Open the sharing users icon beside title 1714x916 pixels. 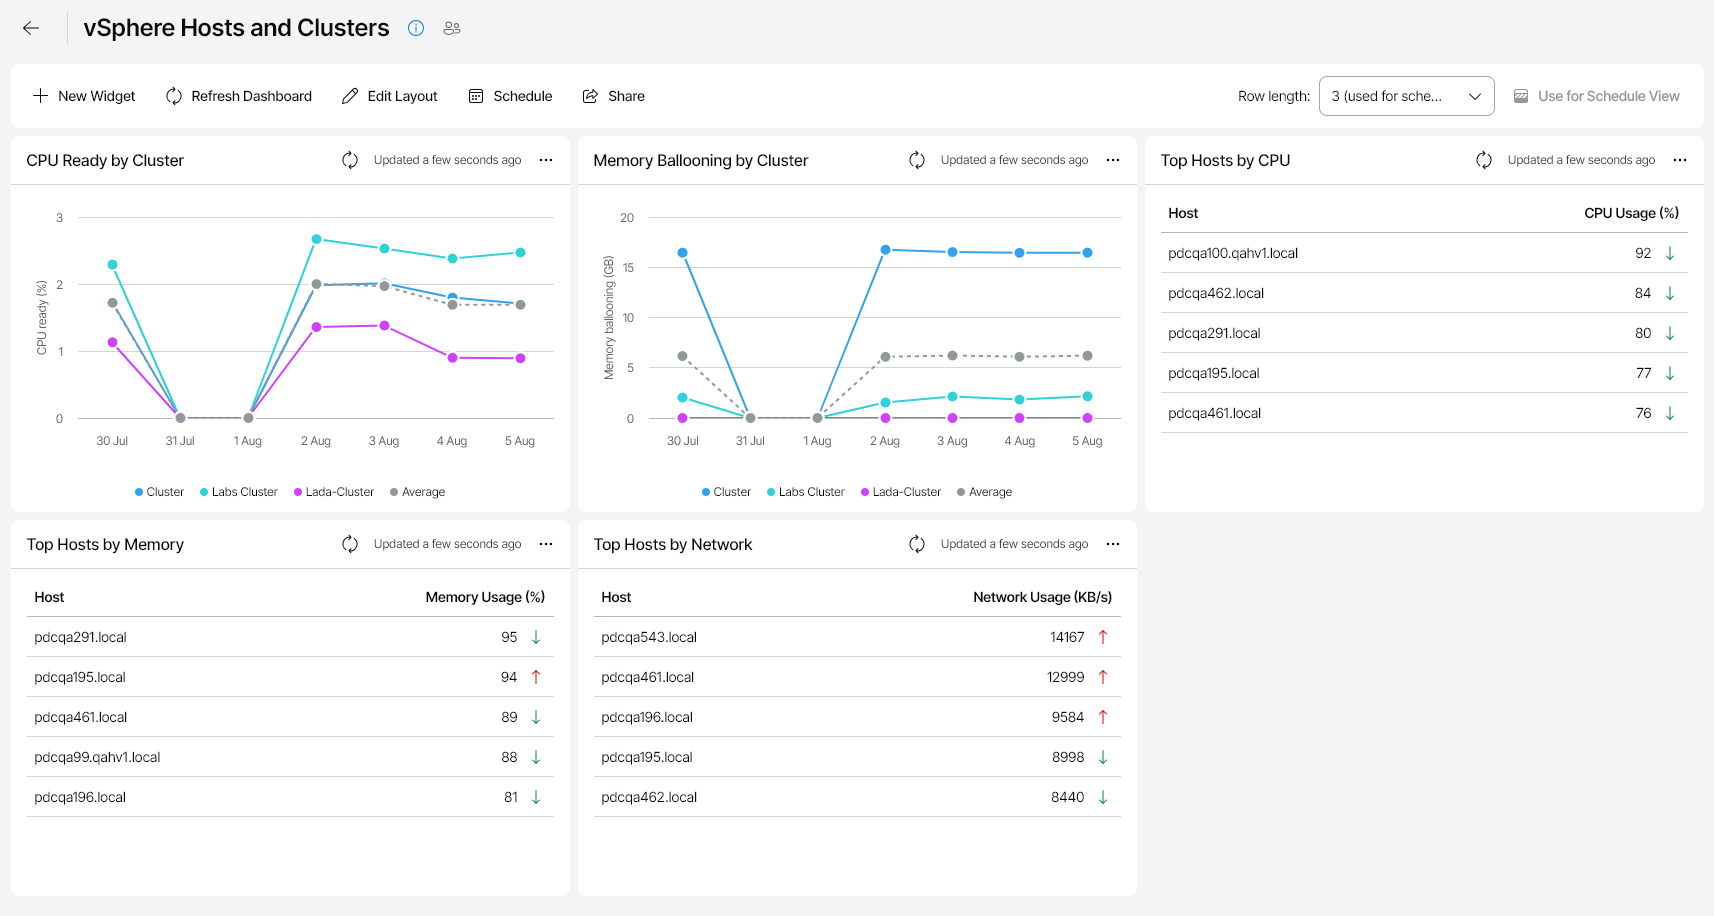tap(452, 28)
